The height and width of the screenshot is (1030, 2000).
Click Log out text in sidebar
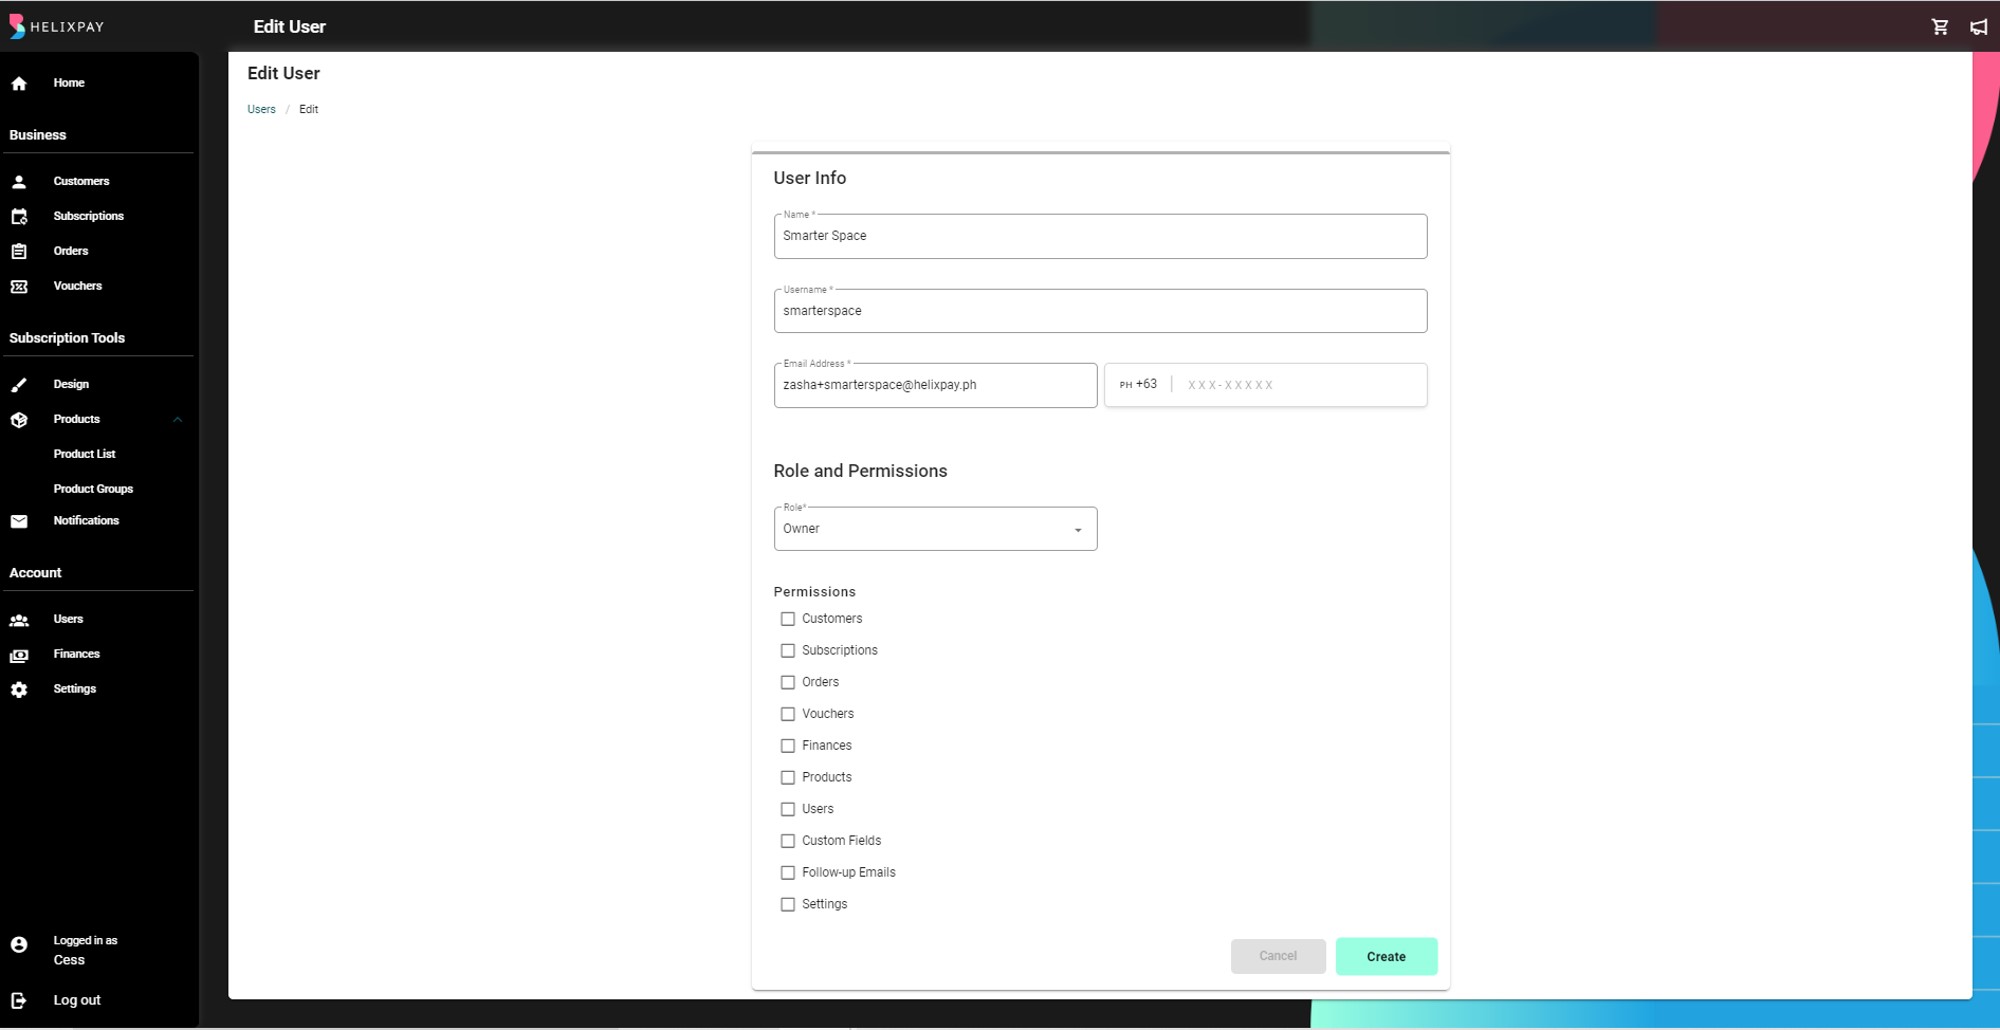(x=77, y=1000)
